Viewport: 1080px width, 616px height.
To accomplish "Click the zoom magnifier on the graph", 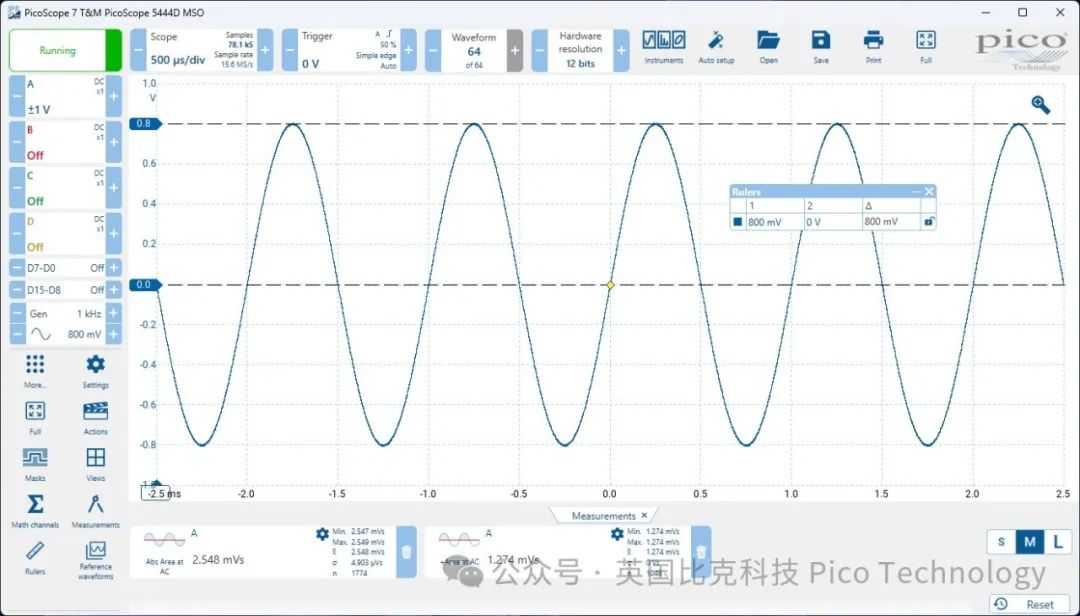I will point(1041,104).
